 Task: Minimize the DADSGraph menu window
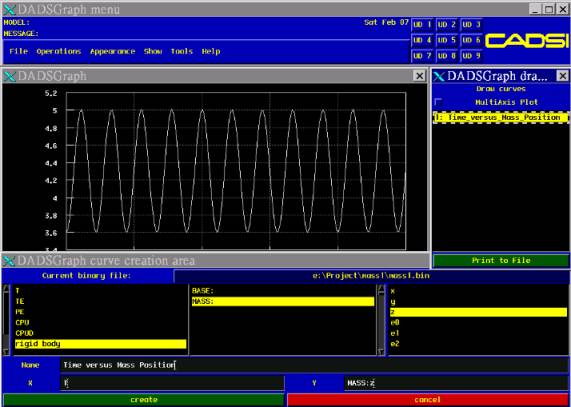pos(535,9)
